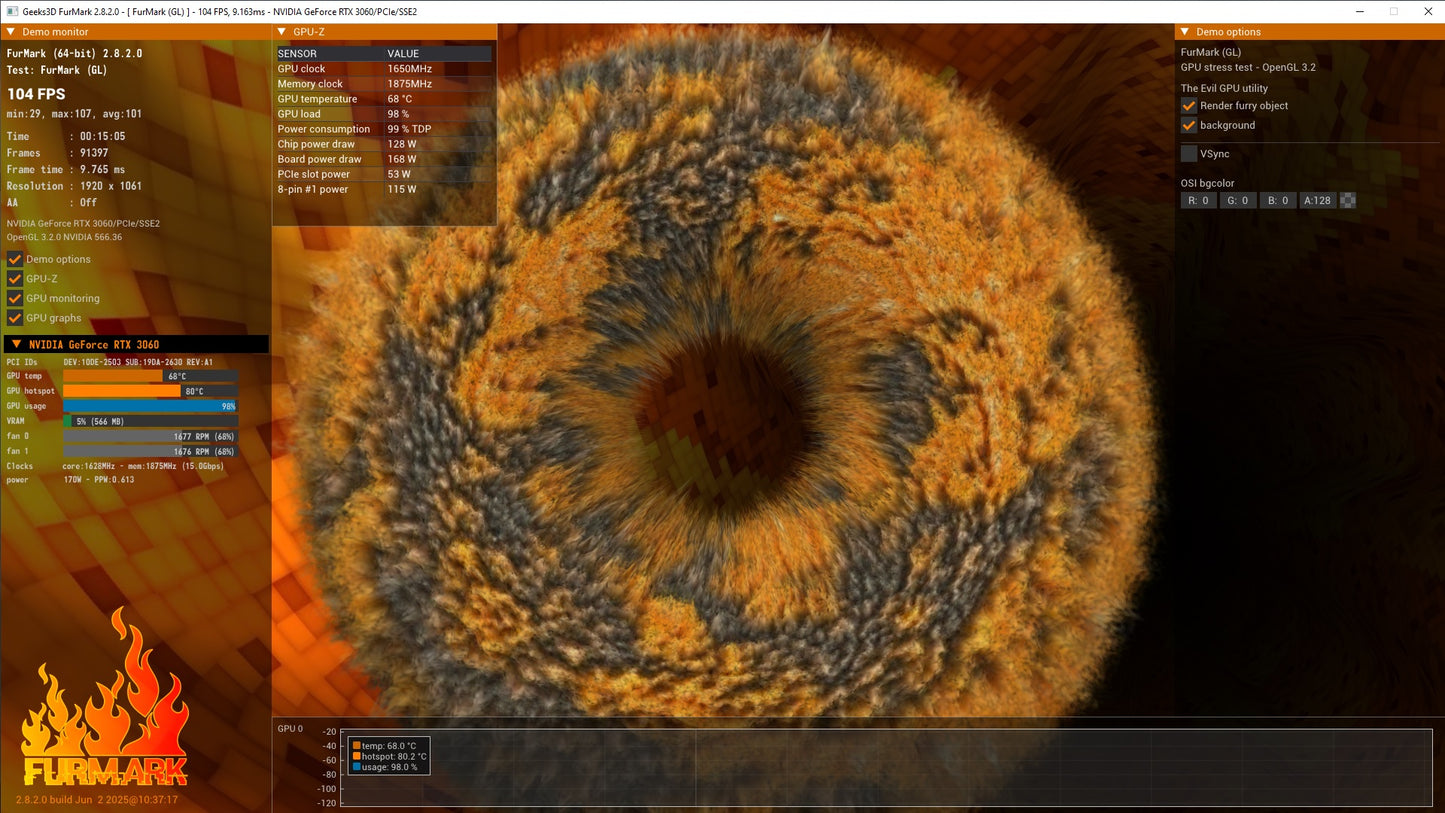The height and width of the screenshot is (813, 1445).
Task: Disable the background checkbox
Action: coord(1189,125)
